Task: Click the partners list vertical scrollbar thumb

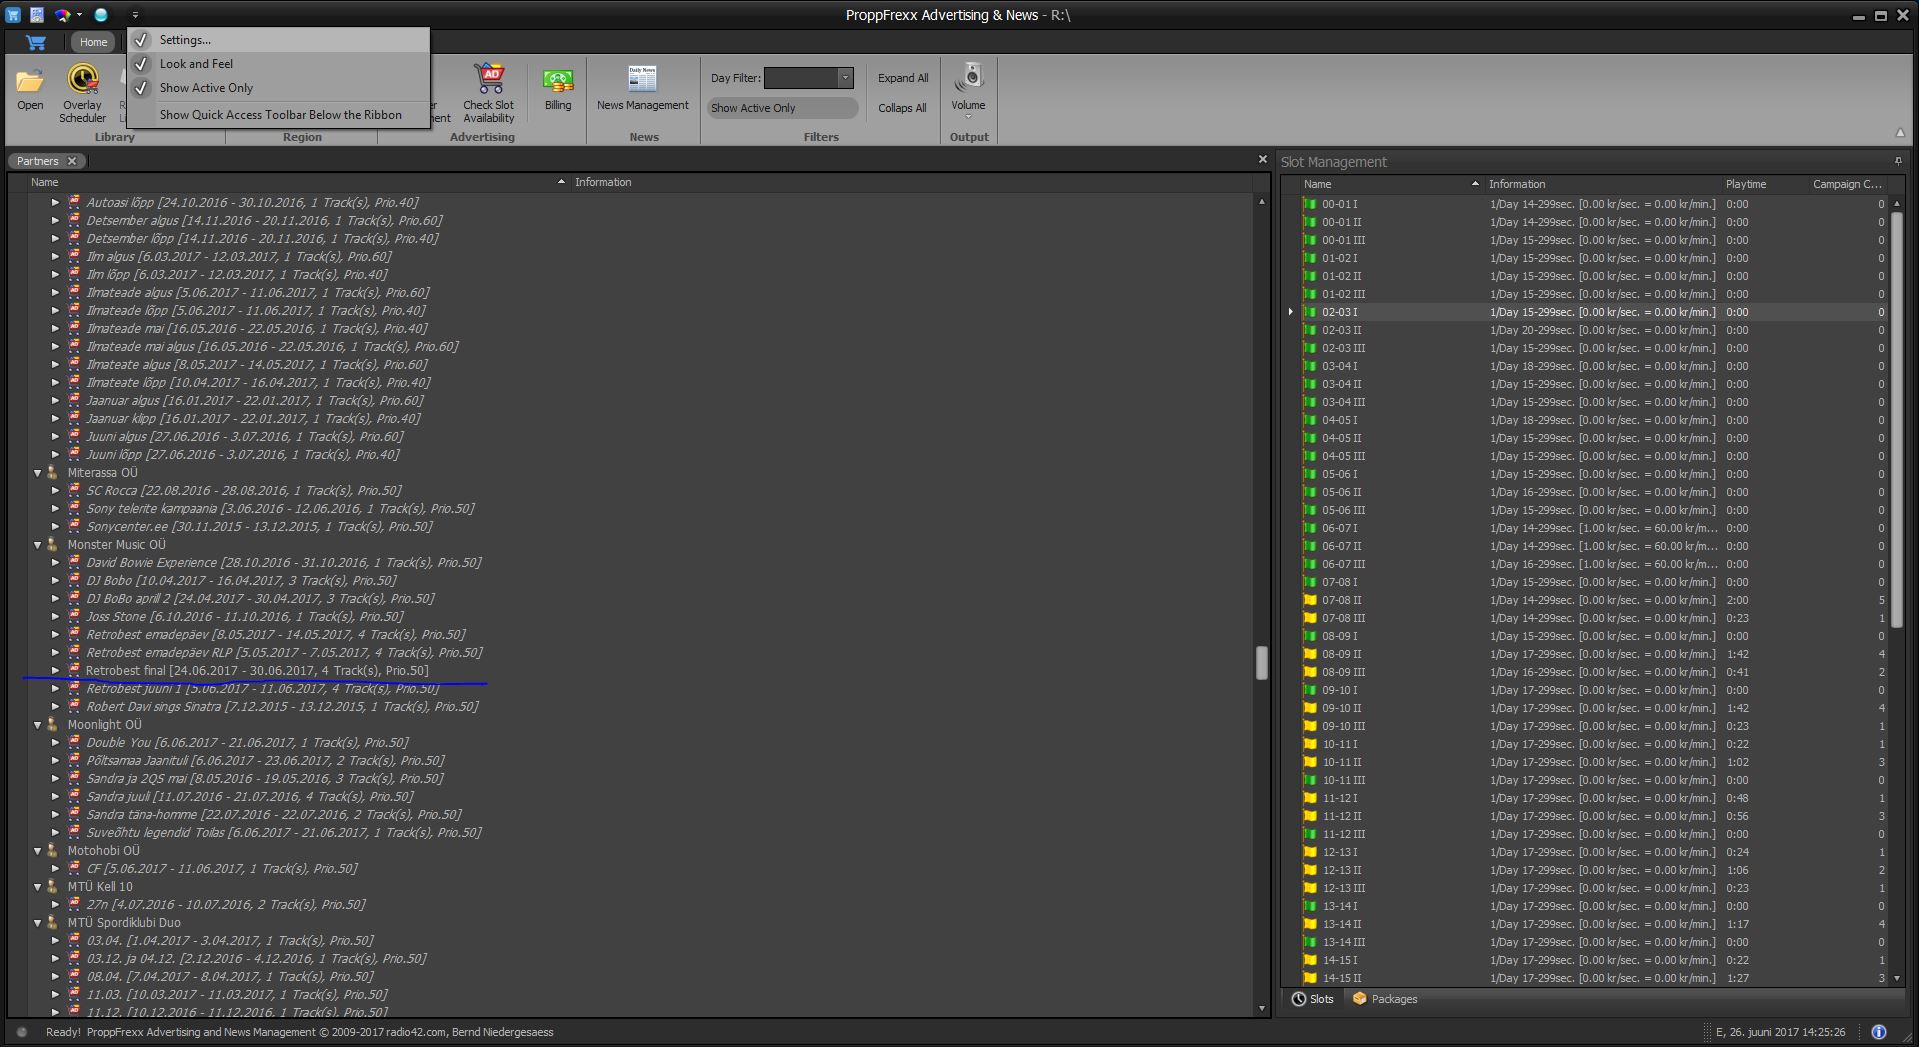Action: point(1262,662)
